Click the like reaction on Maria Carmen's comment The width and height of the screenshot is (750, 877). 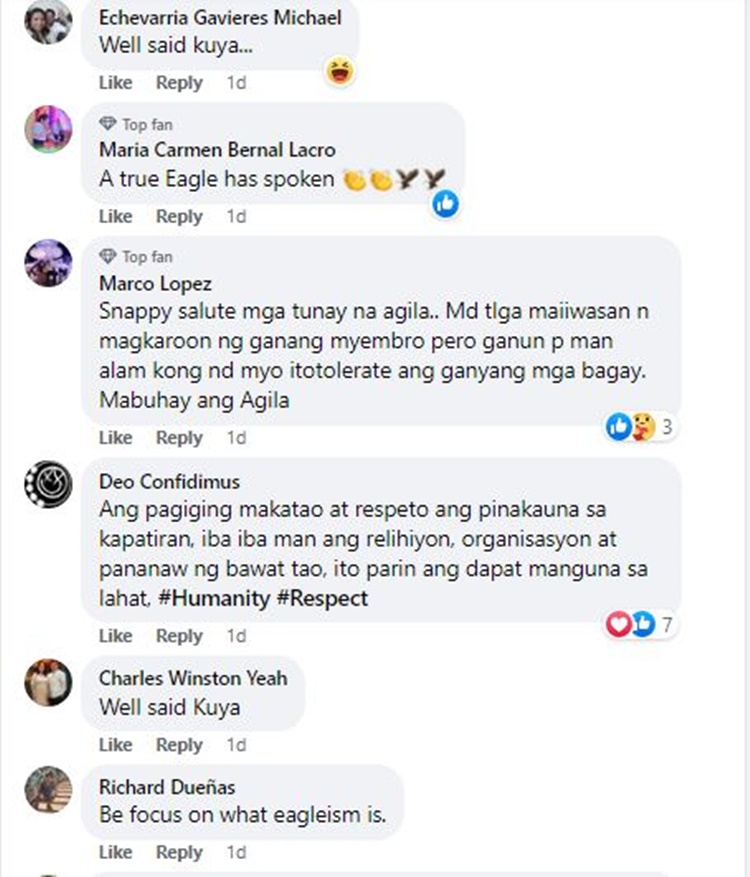(446, 204)
